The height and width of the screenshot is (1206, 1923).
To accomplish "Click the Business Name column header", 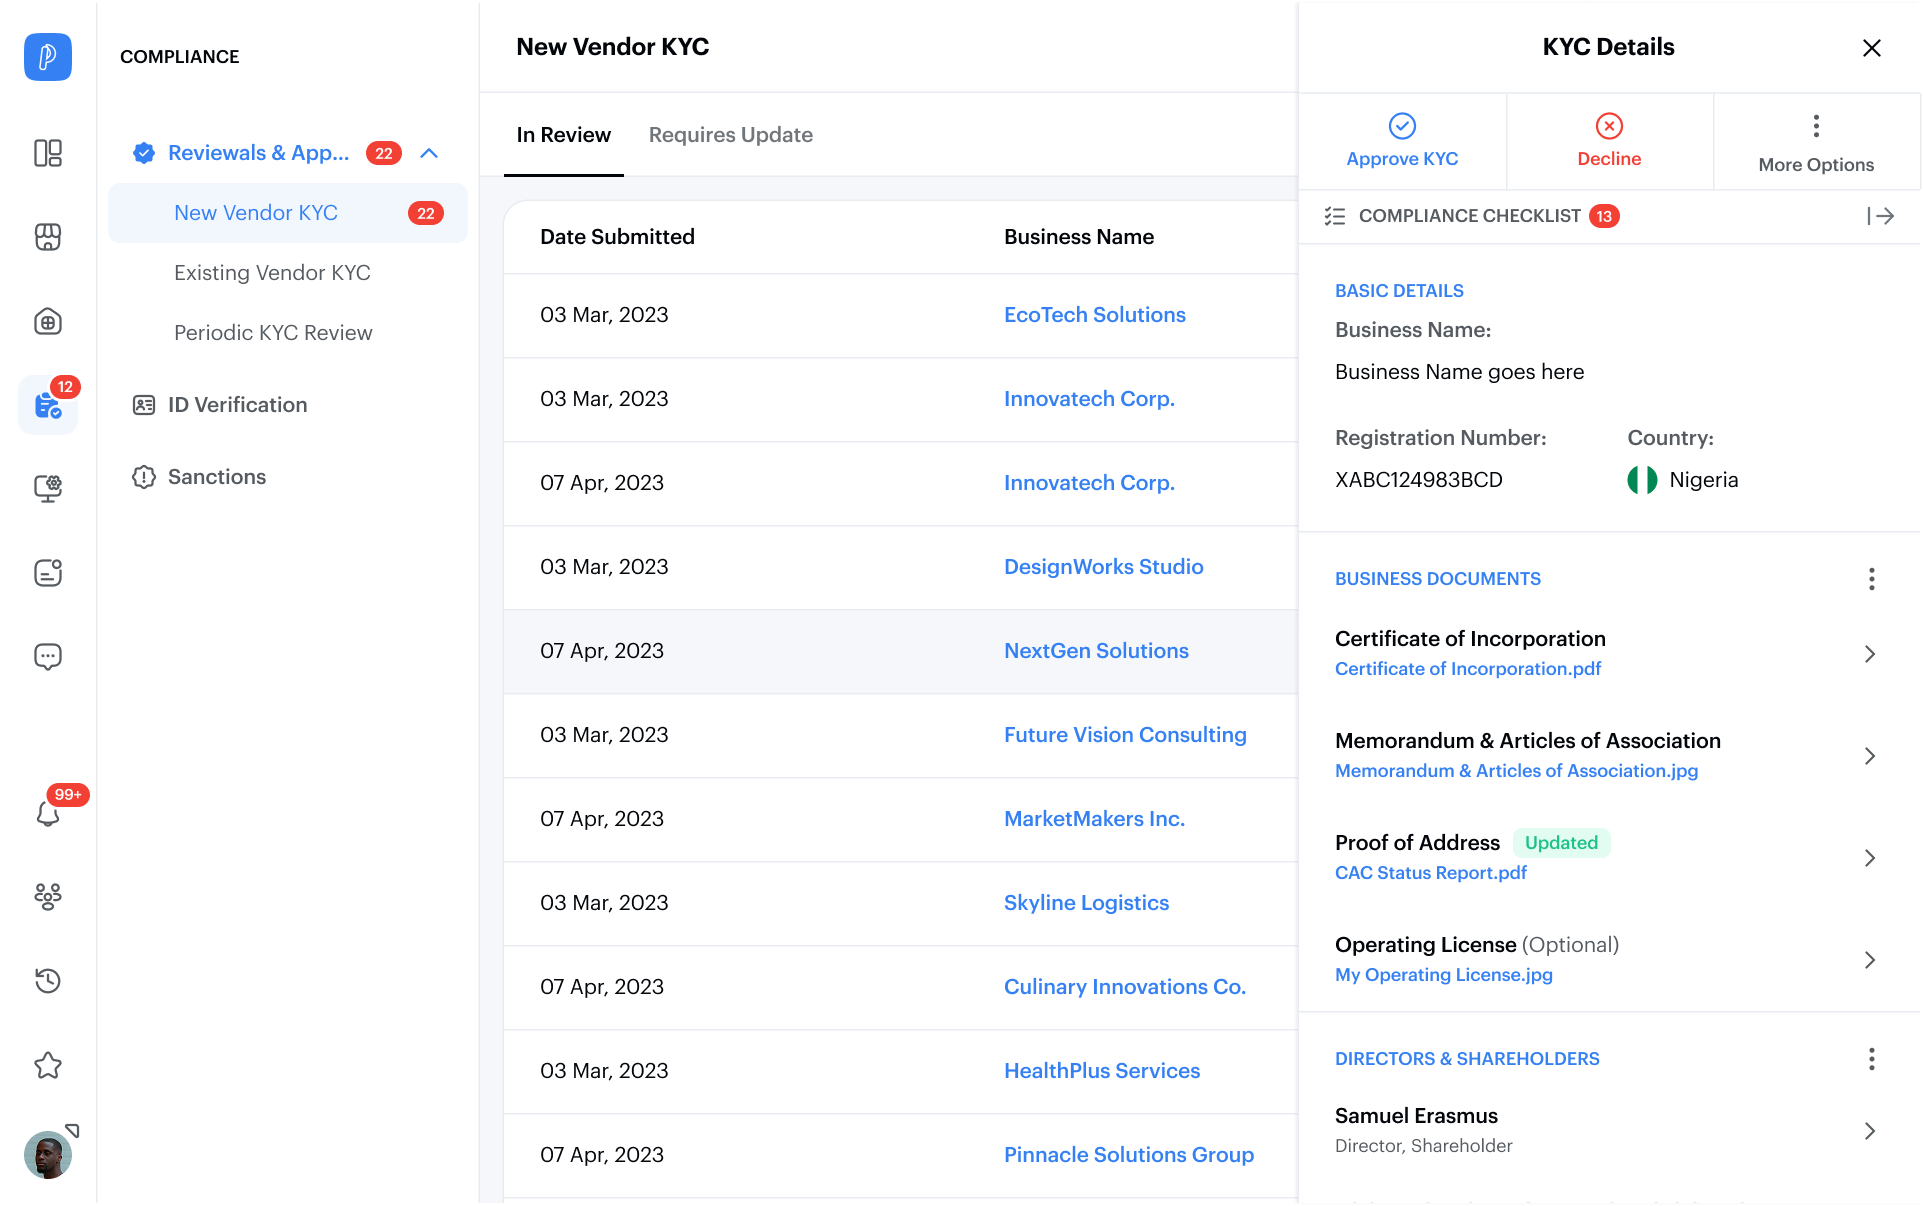I will (x=1078, y=237).
